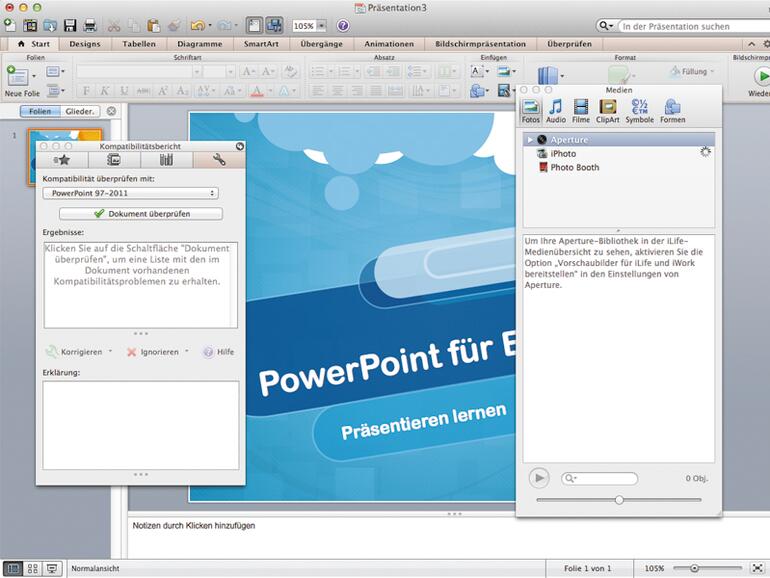
Task: Open search options magnifier dropdown
Action: point(606,26)
